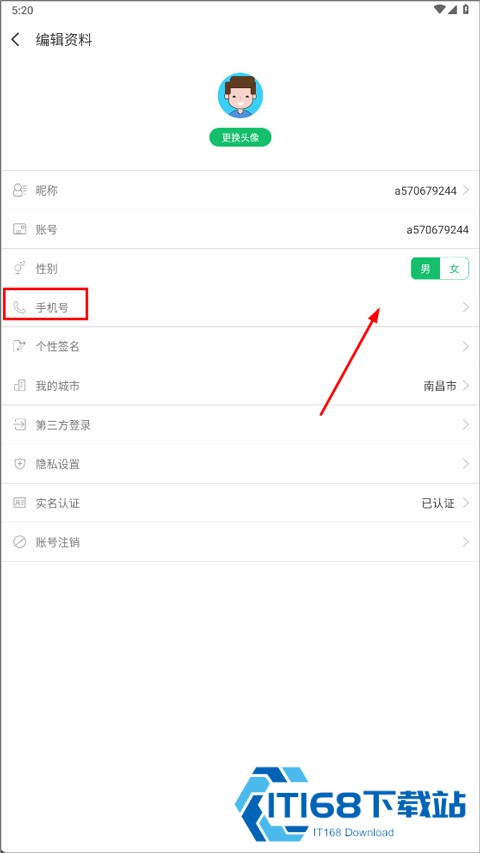Screen dimensions: 480x853
Task: Click the 隐私设置 shield icon
Action: tap(20, 464)
